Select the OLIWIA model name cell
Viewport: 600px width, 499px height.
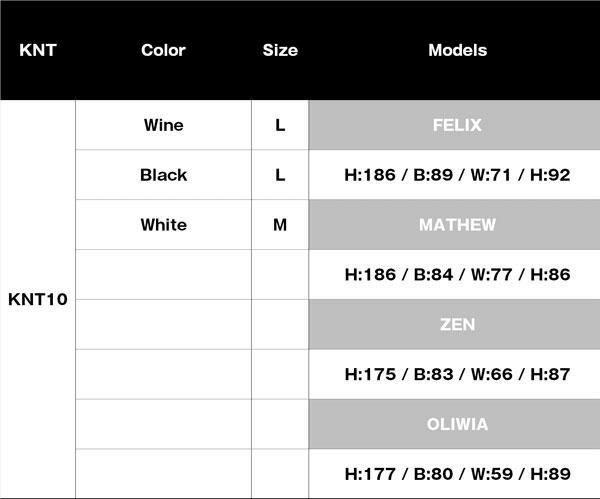(x=457, y=424)
